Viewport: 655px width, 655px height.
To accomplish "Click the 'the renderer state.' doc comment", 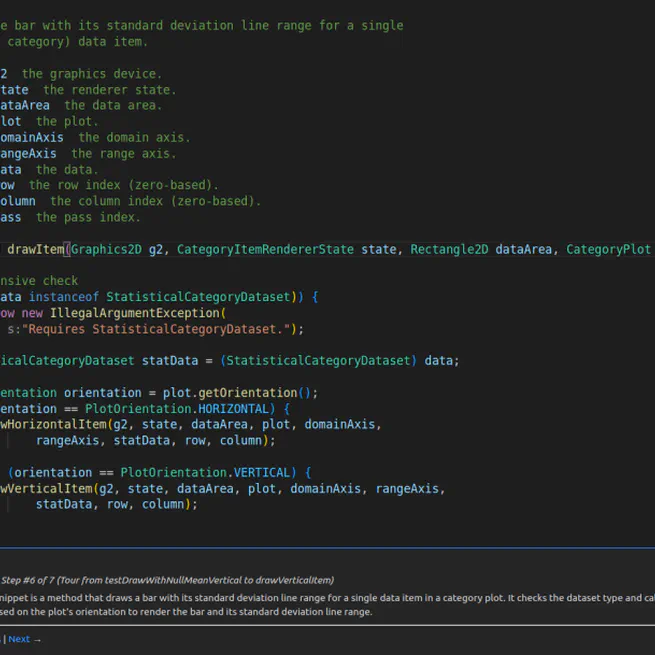I will coord(110,90).
